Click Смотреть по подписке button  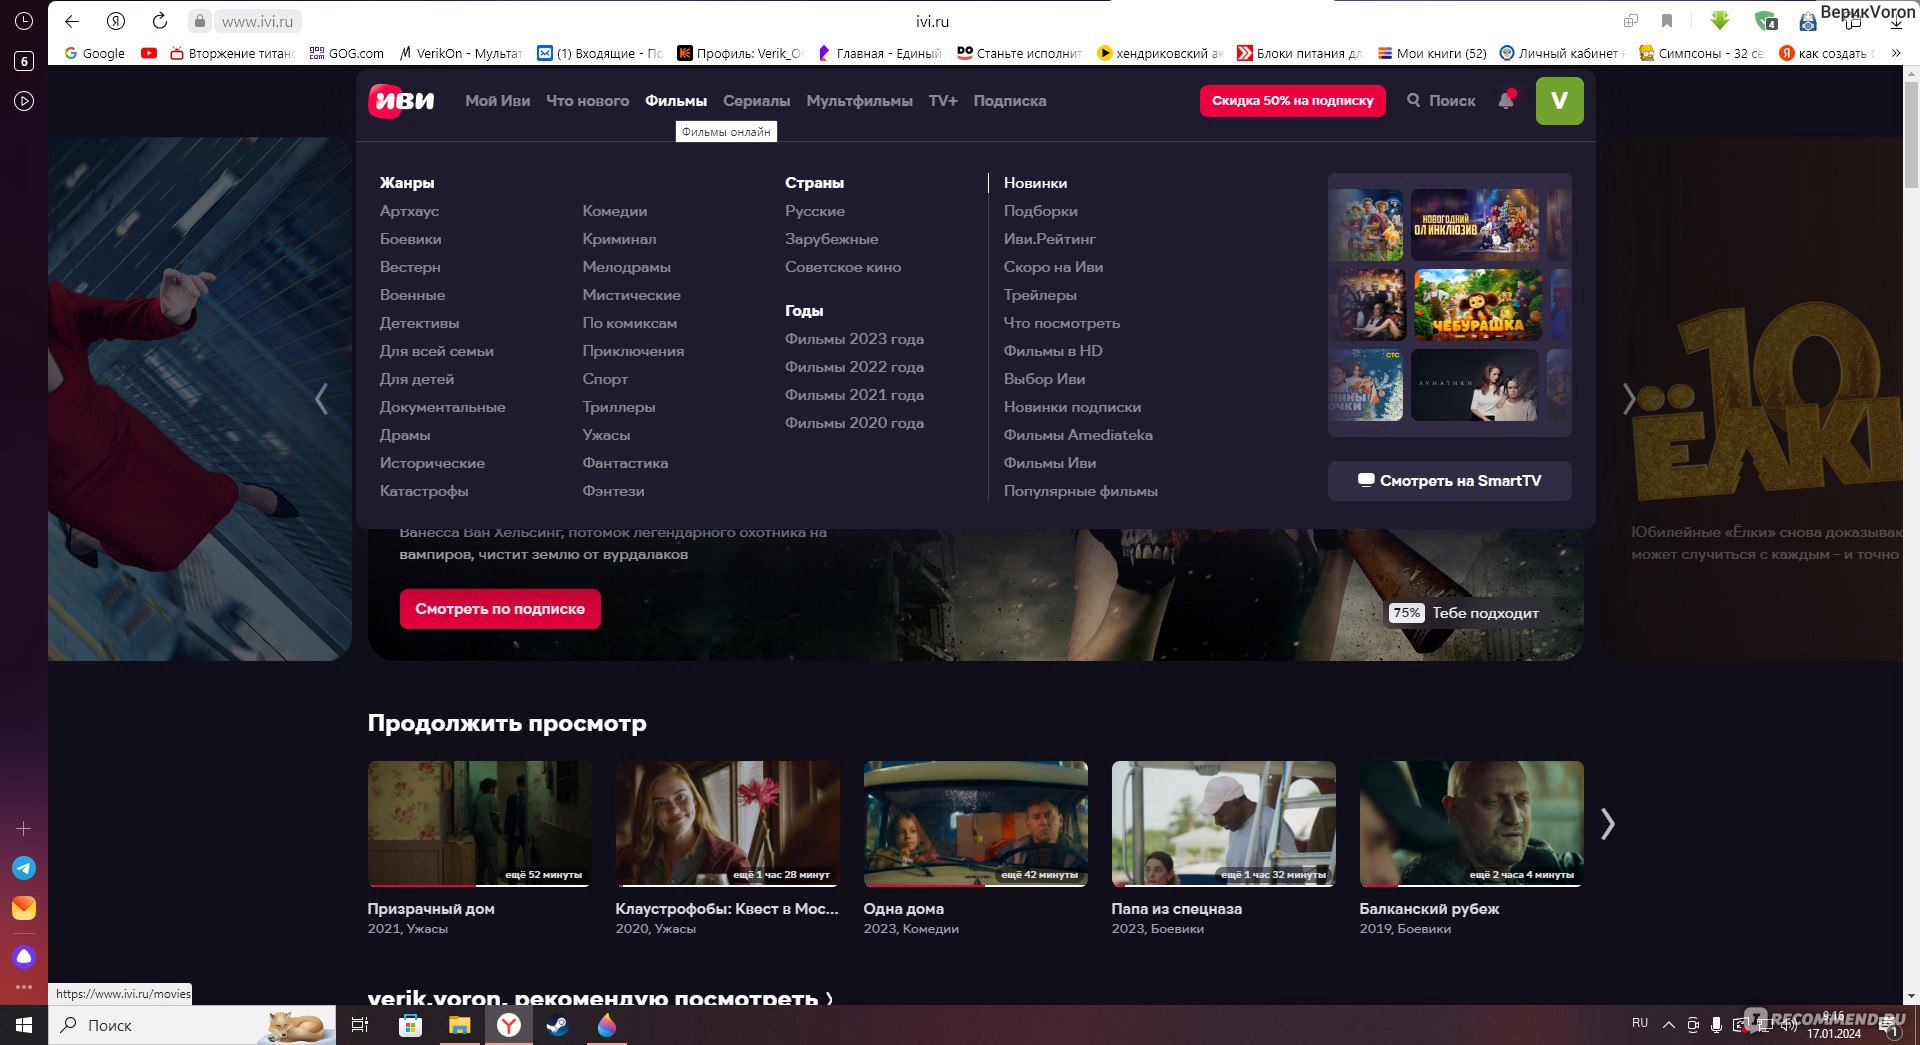click(500, 609)
